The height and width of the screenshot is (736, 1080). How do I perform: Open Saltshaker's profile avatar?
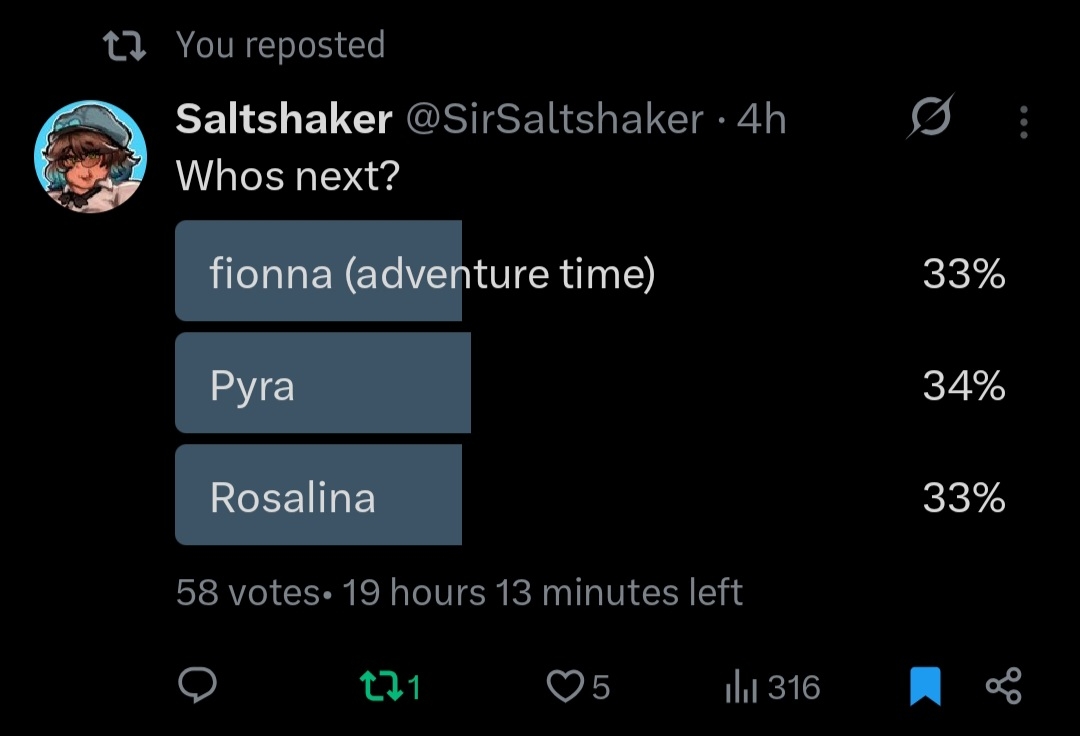[x=90, y=156]
